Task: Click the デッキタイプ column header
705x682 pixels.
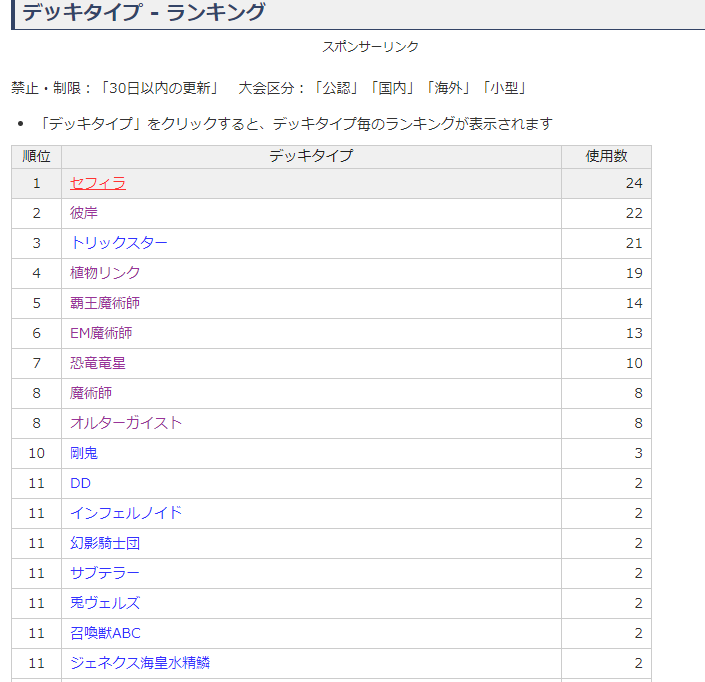Action: tap(311, 156)
